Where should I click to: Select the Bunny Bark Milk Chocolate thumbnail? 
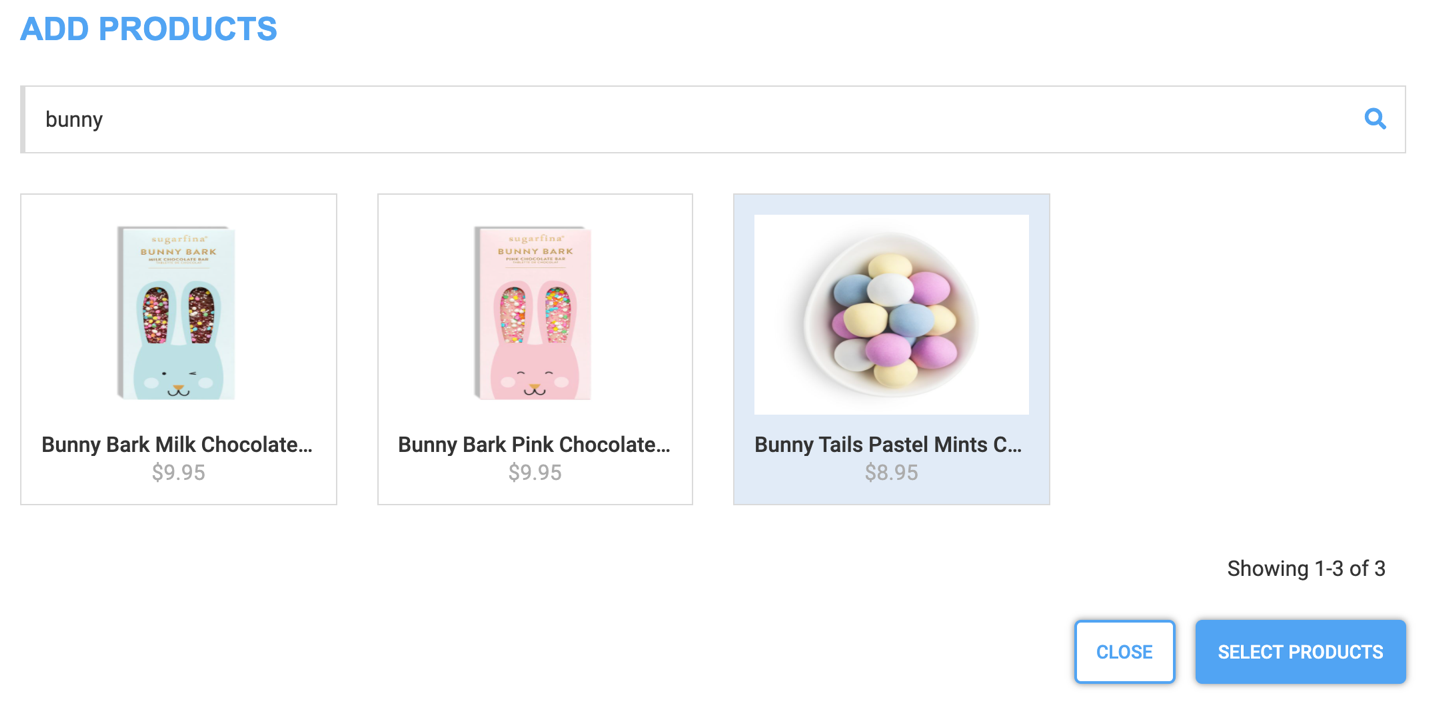(x=177, y=313)
